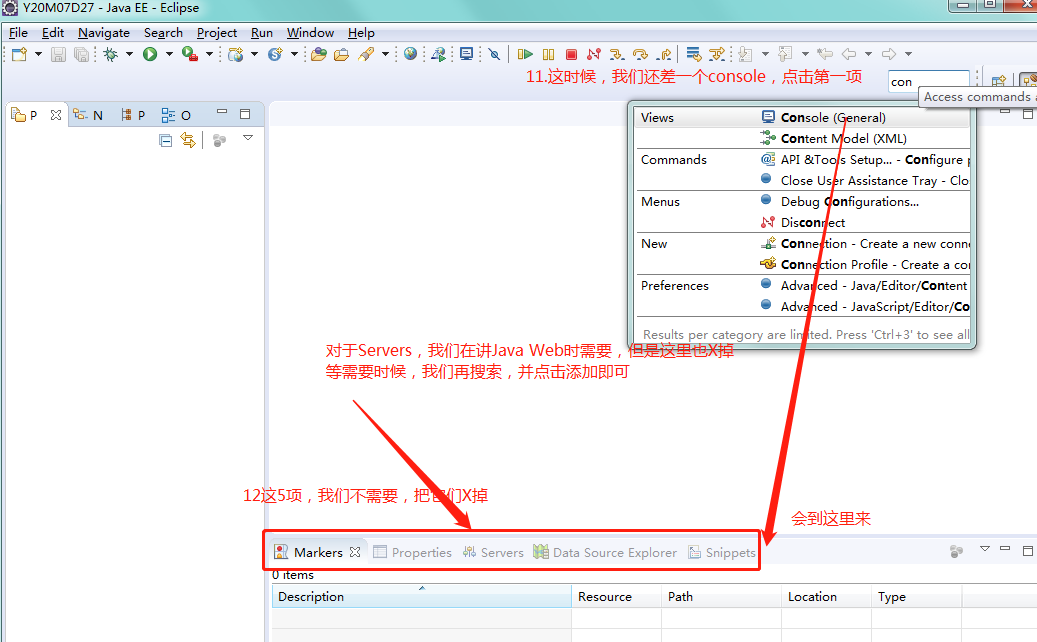
Task: Open the Search flashlight icon
Action: (x=365, y=54)
